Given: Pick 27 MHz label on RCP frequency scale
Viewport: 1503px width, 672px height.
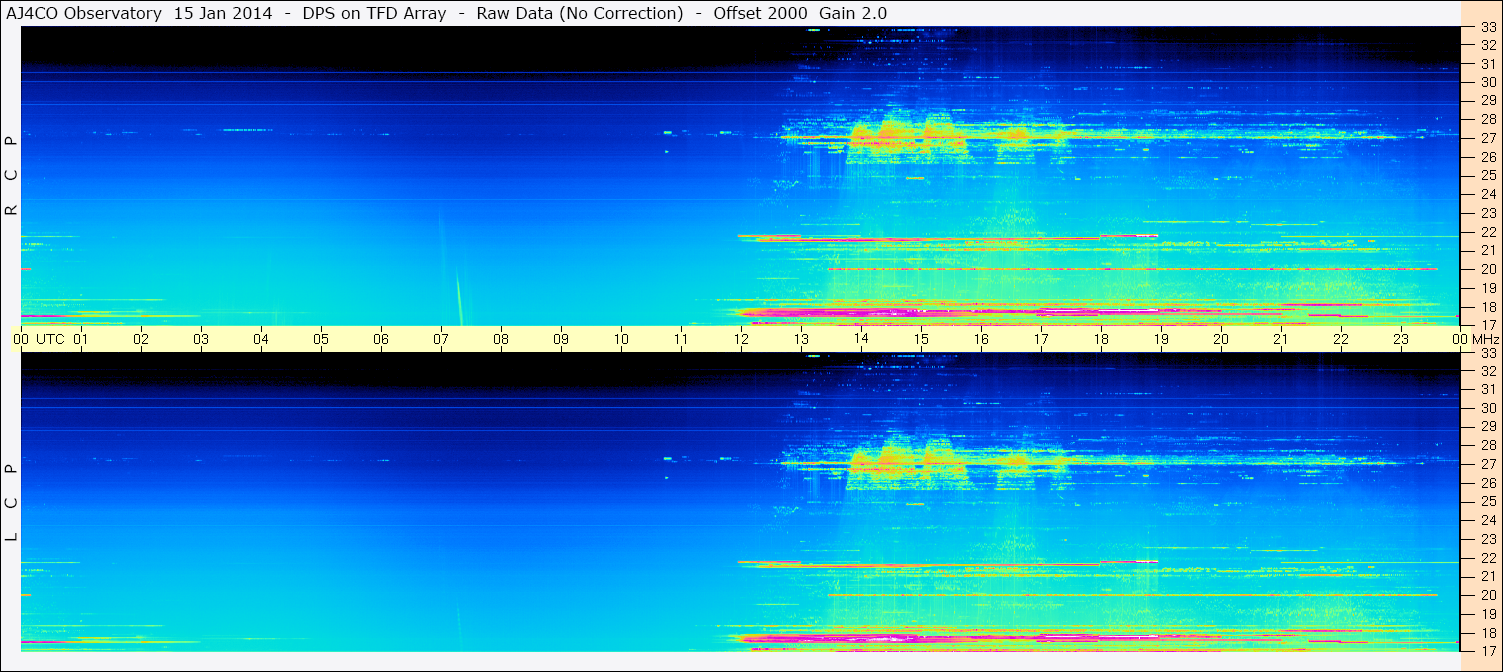Looking at the screenshot, I should point(1488,138).
